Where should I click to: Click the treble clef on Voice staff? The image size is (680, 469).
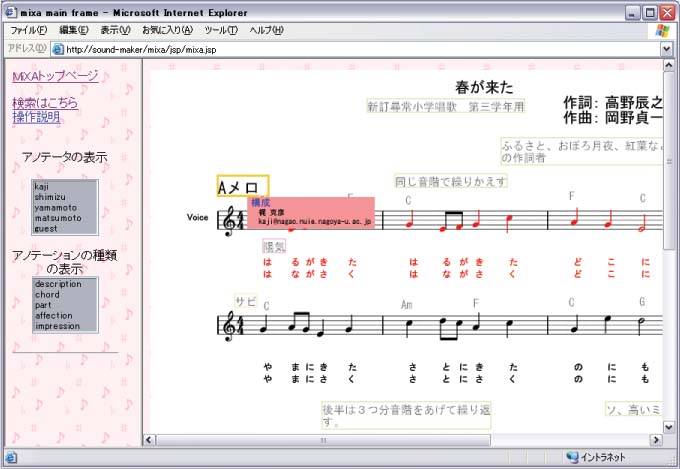coord(229,221)
